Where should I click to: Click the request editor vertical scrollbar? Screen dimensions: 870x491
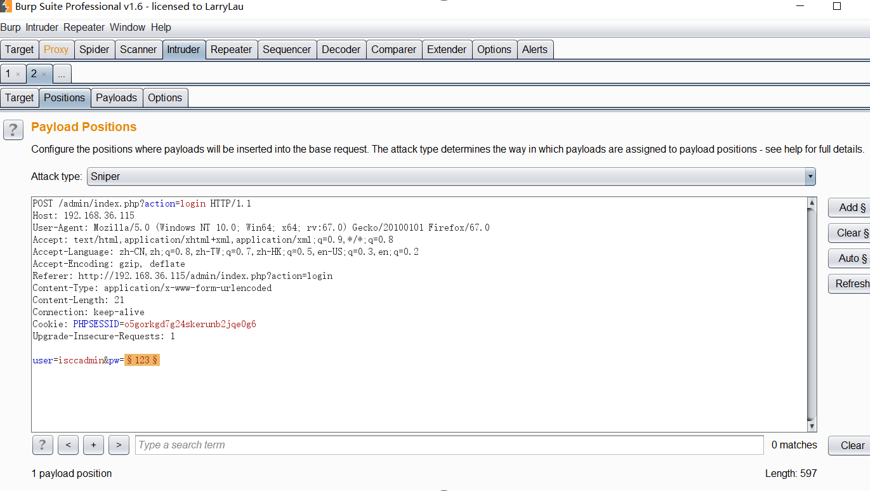coord(812,315)
